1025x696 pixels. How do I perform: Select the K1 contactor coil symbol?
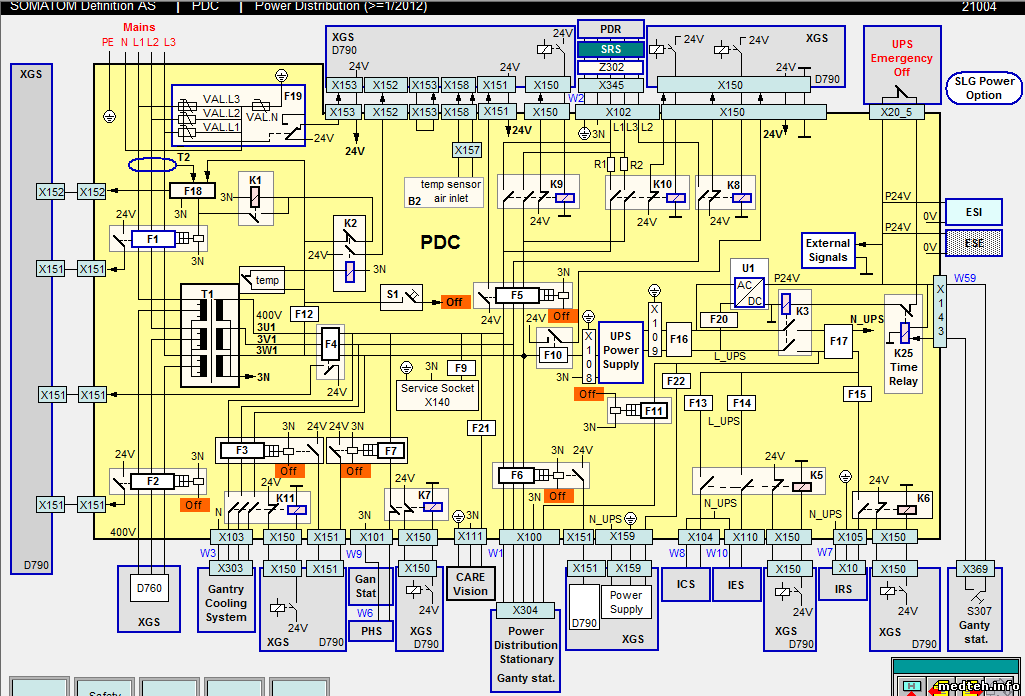tap(255, 199)
